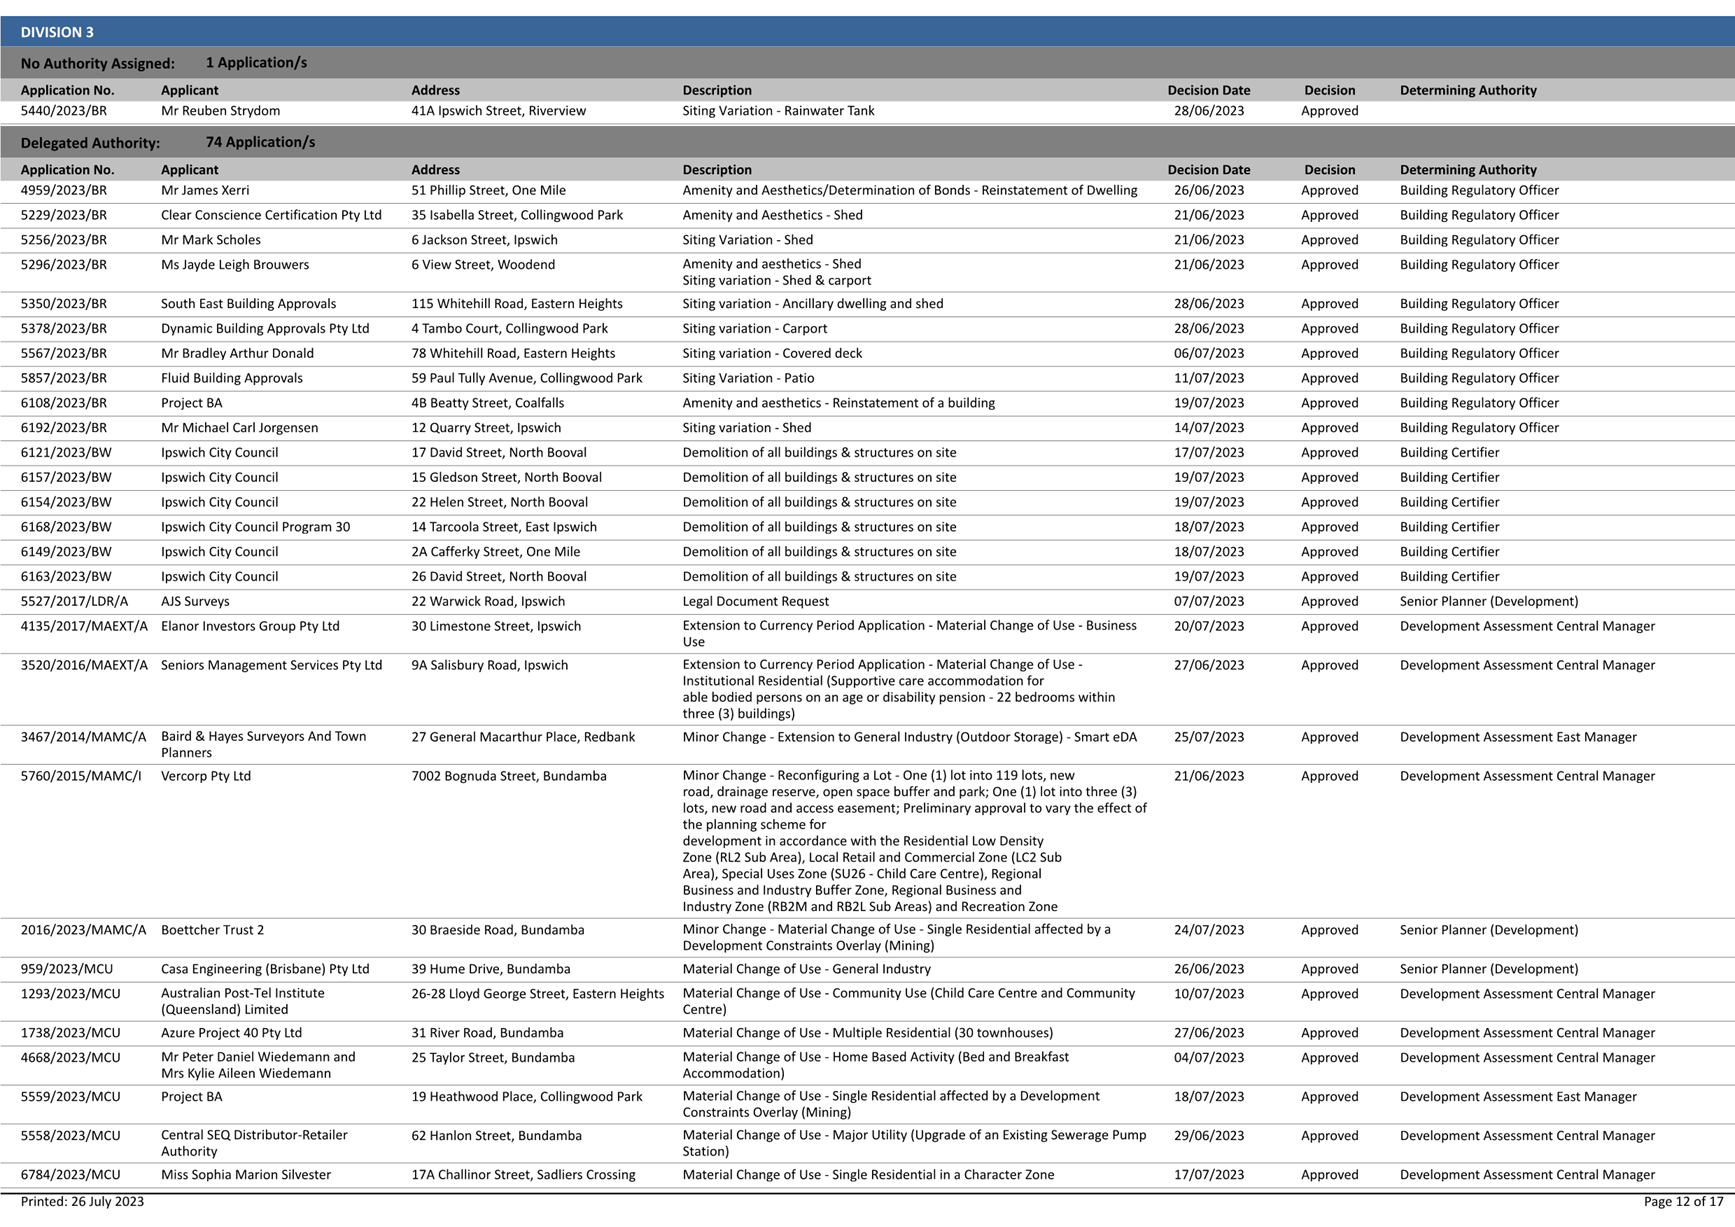Click description Legal Document Request

(755, 602)
